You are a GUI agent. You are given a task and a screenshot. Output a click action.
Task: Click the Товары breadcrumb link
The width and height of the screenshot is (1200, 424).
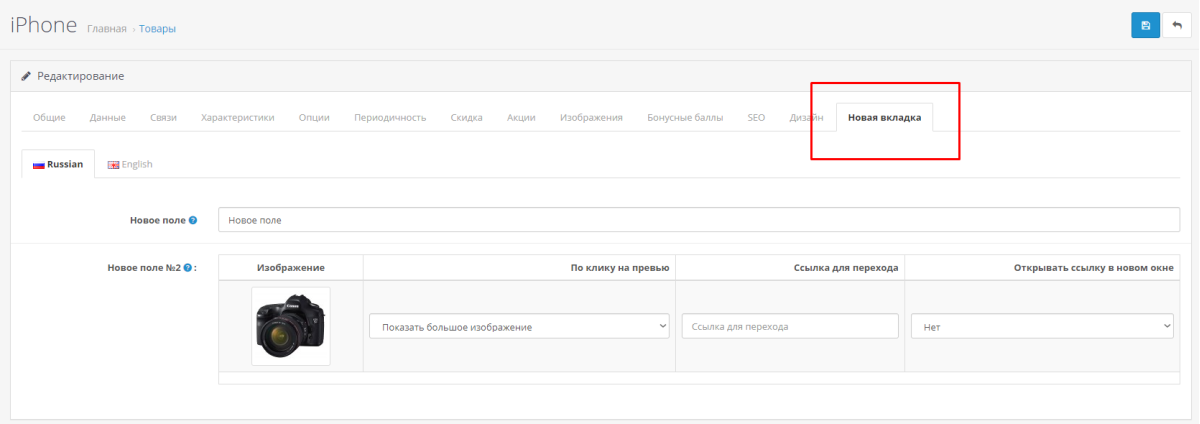157,29
